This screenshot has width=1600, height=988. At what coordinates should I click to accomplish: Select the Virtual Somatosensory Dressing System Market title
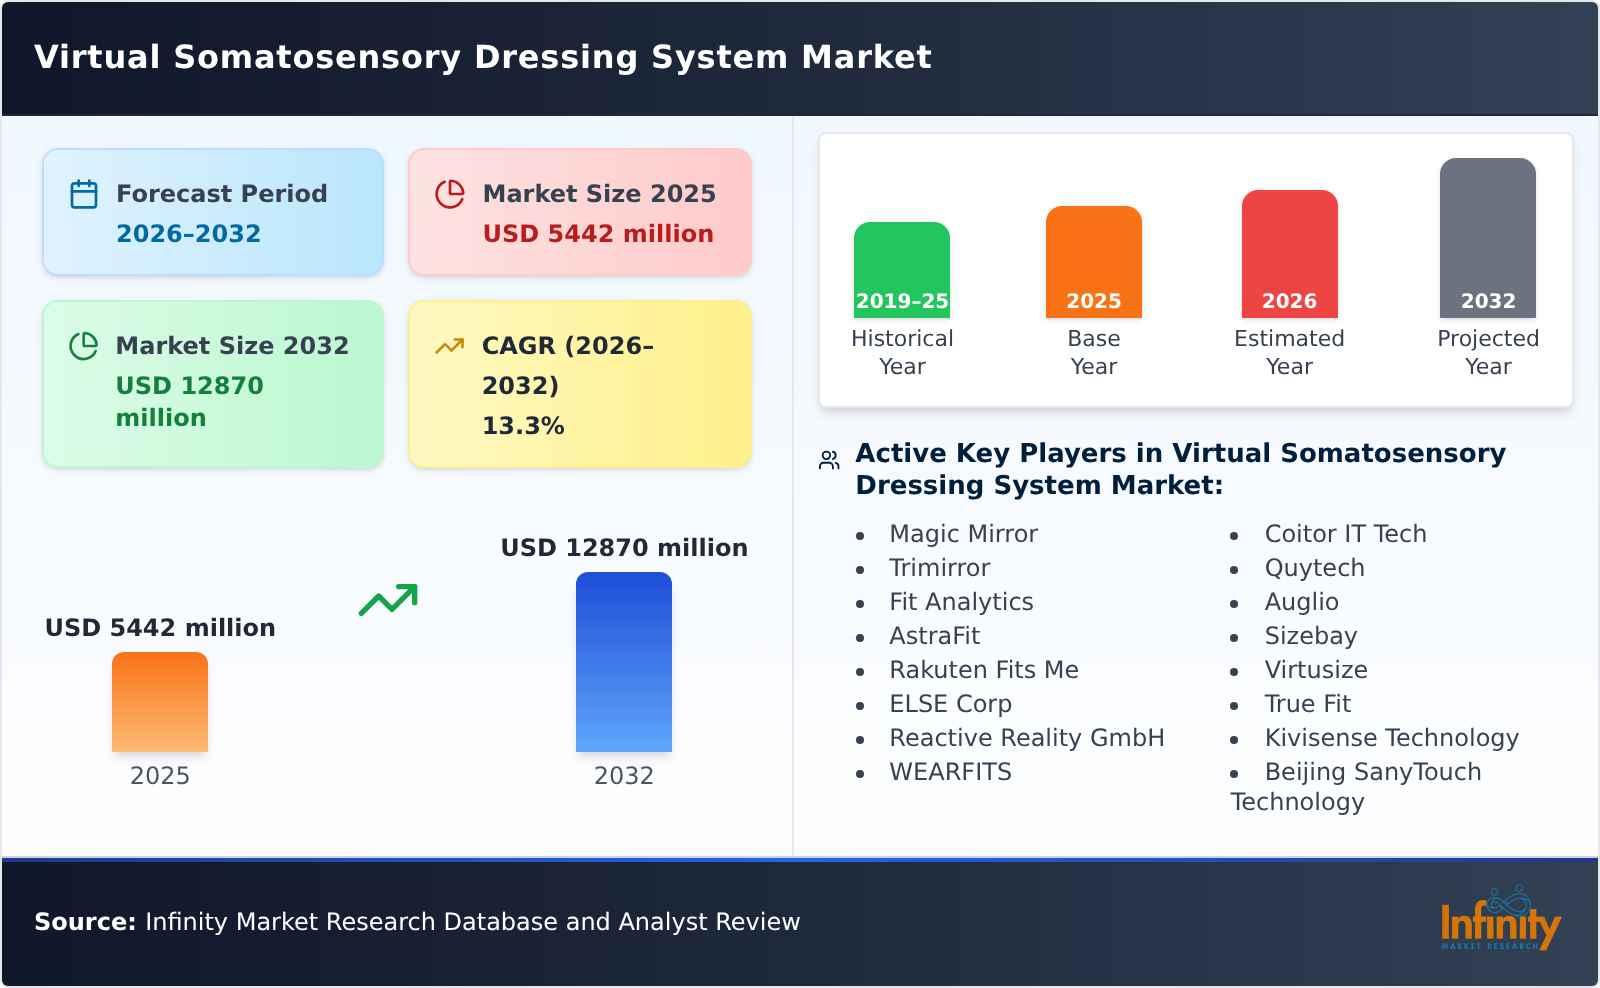pyautogui.click(x=483, y=57)
